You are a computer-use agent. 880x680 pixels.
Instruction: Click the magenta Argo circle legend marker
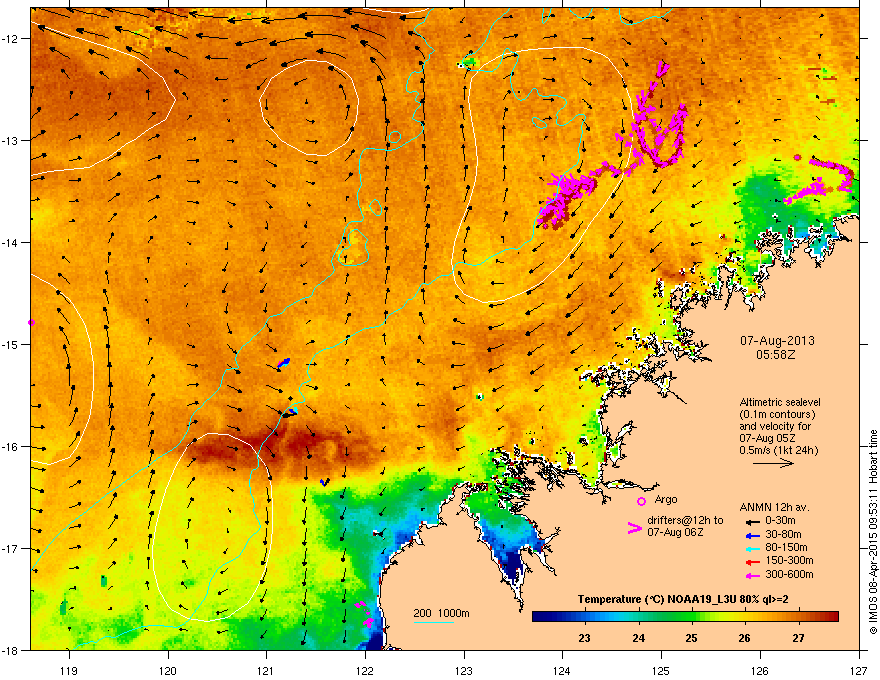641,501
